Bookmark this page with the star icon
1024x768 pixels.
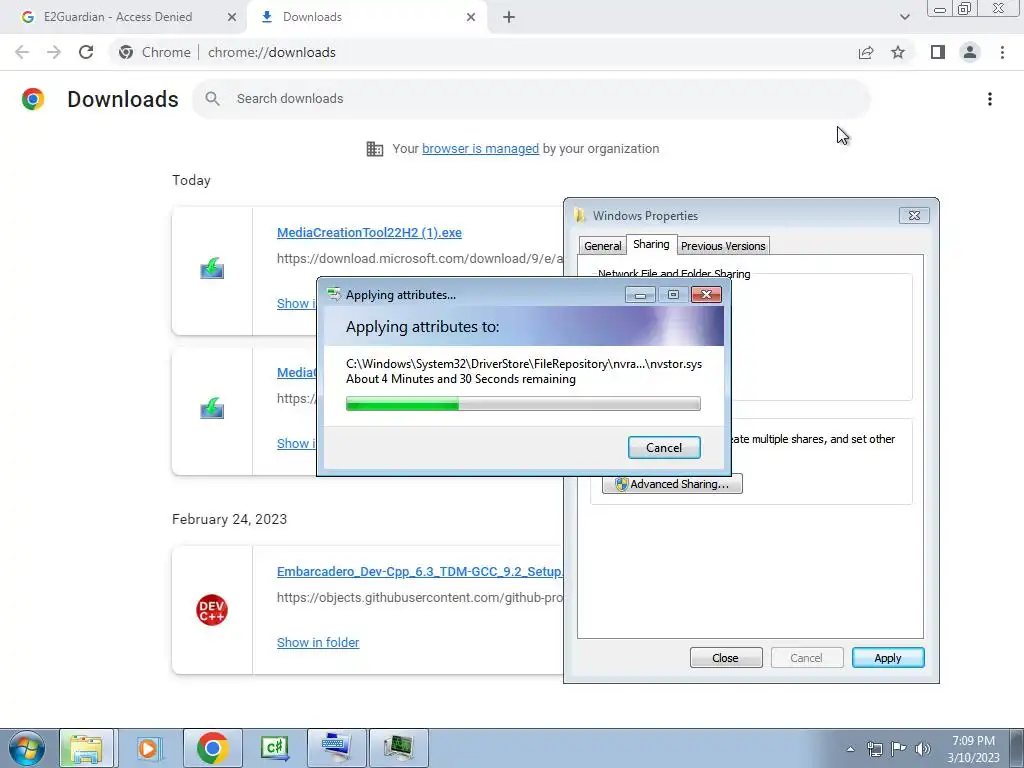pos(898,52)
